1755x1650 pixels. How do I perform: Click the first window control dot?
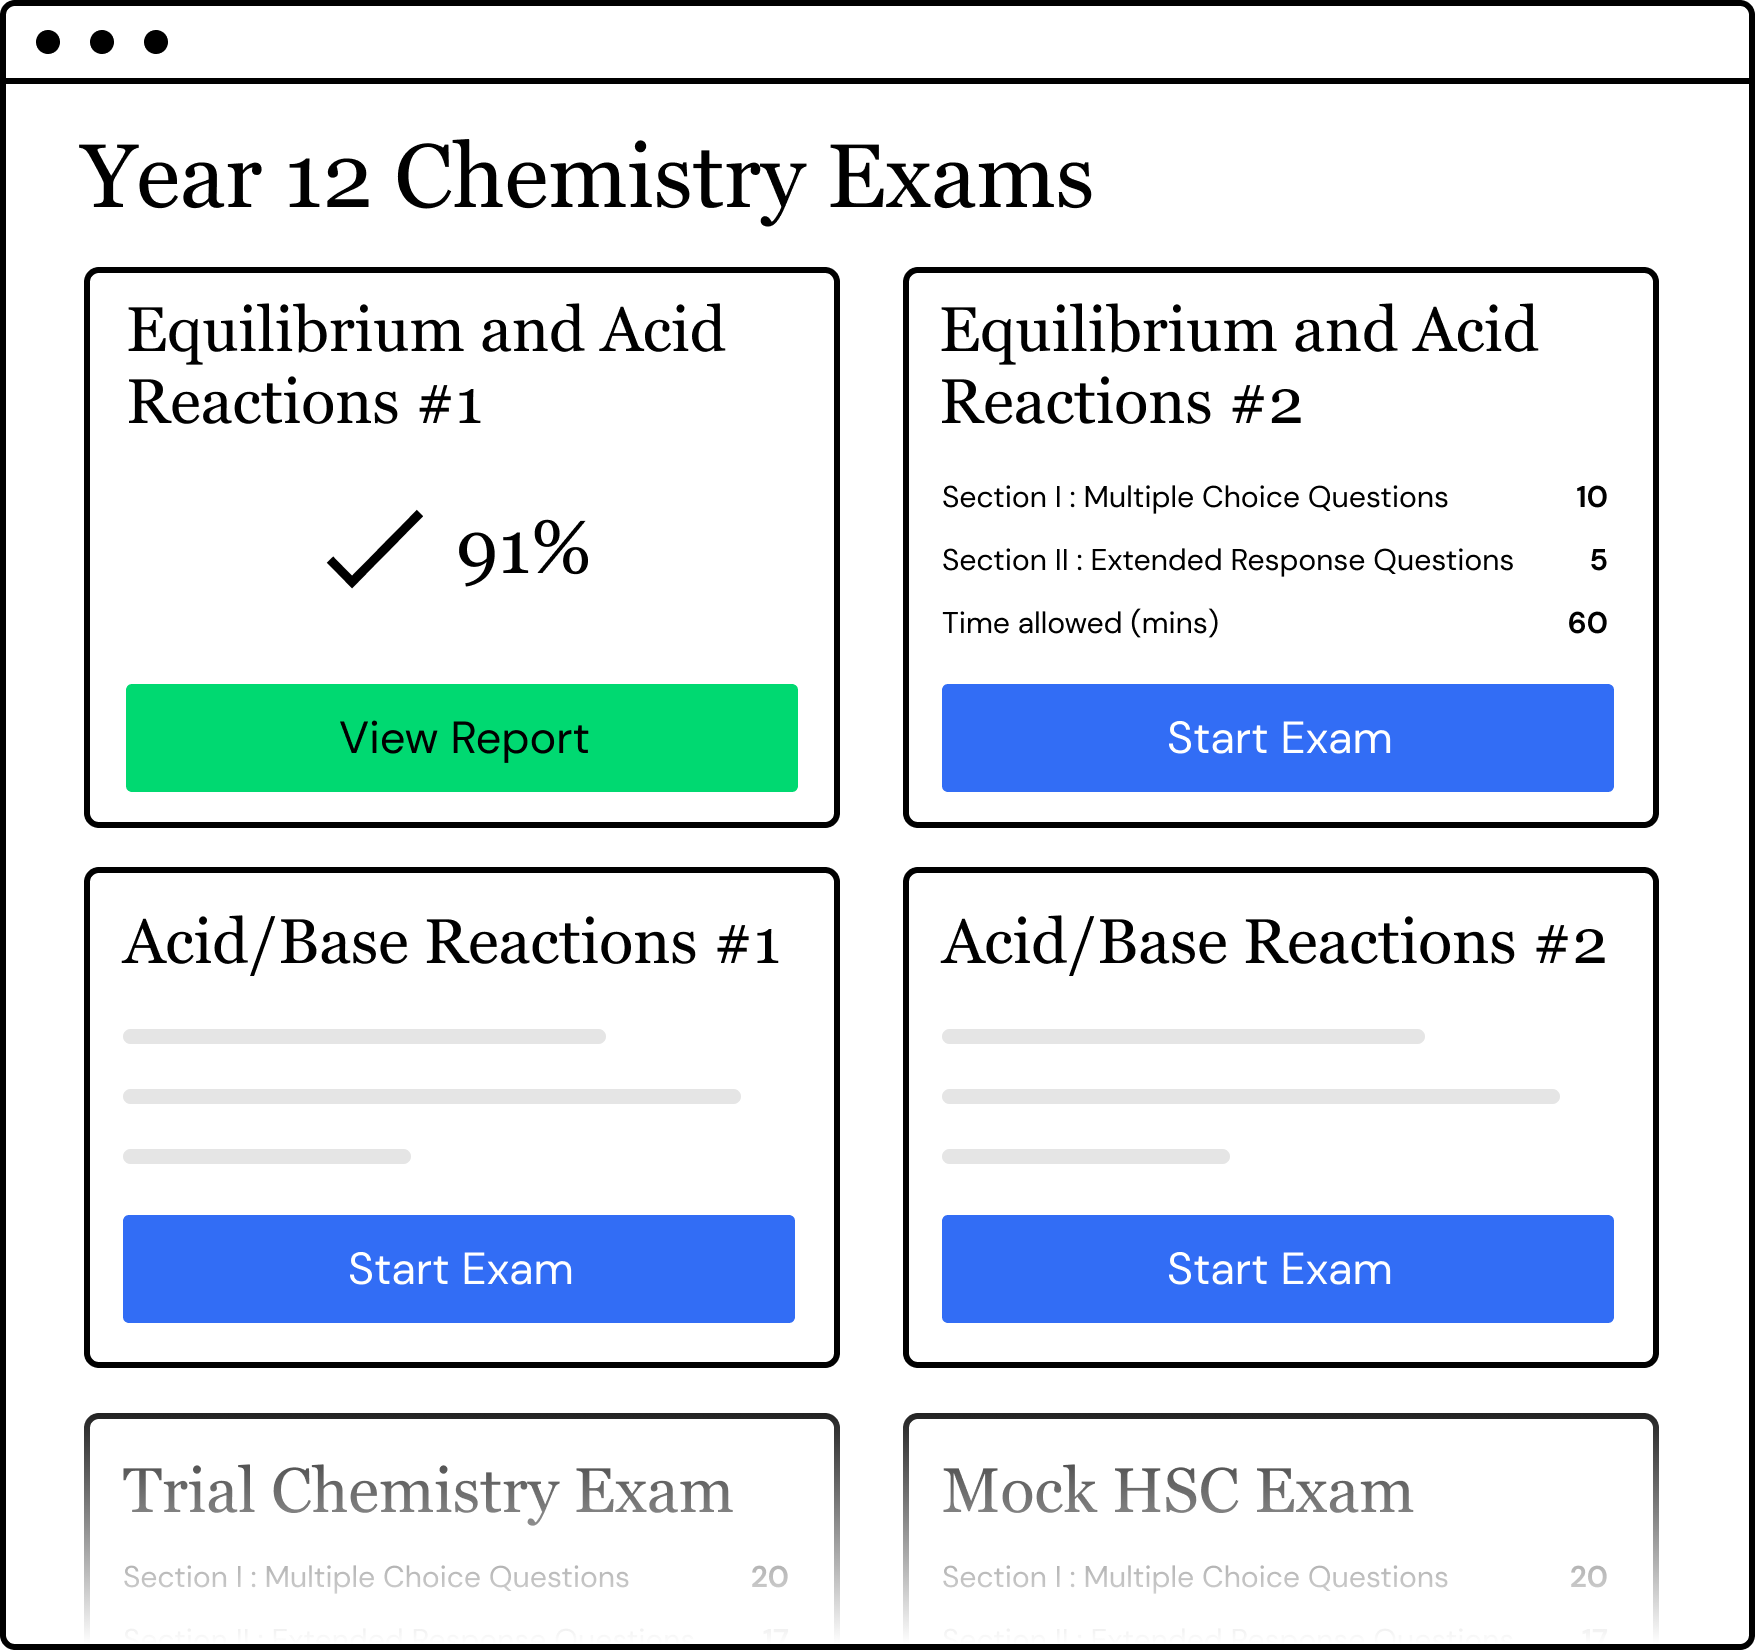click(x=48, y=42)
